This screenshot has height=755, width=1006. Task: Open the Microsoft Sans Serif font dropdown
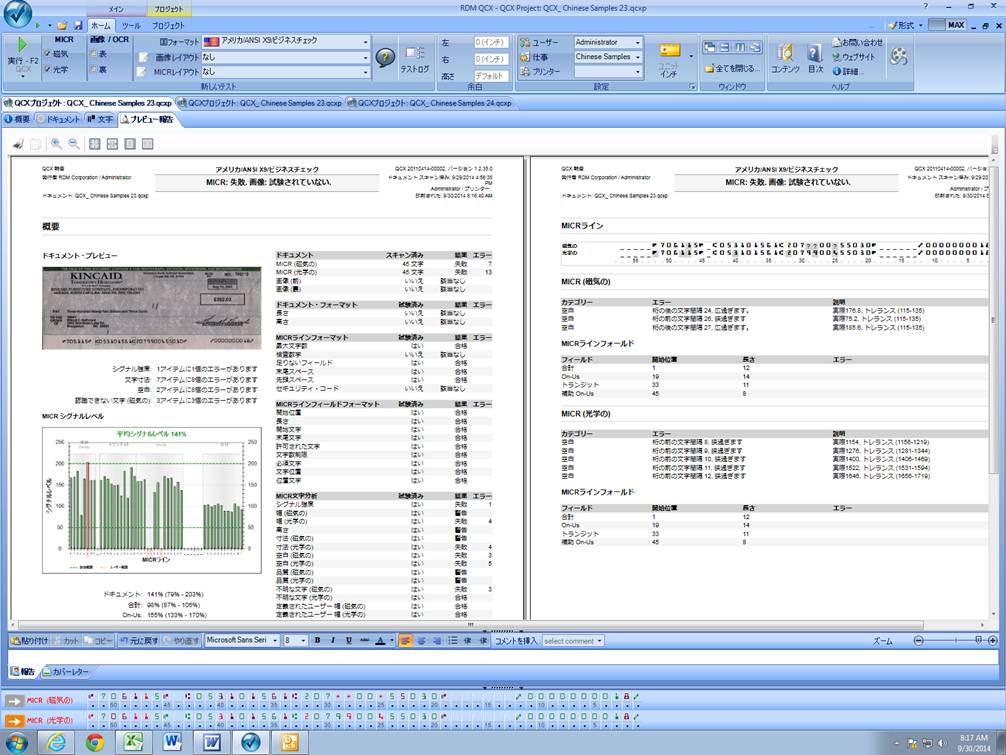tap(275, 640)
